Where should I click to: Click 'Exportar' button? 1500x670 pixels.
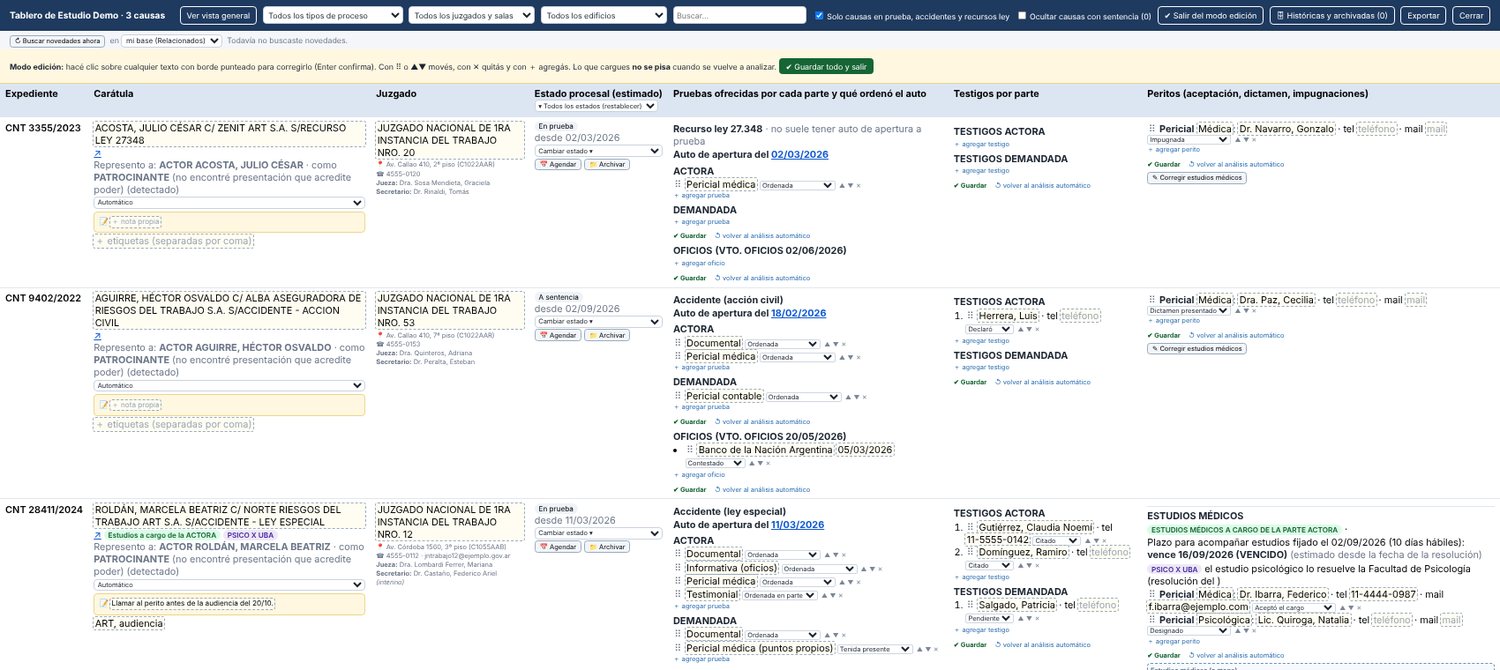[x=1423, y=16]
